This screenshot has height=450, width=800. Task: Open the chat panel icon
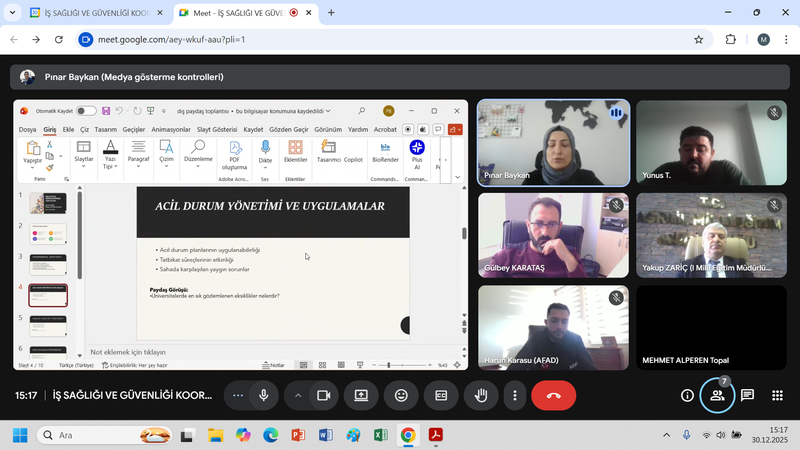pos(747,395)
